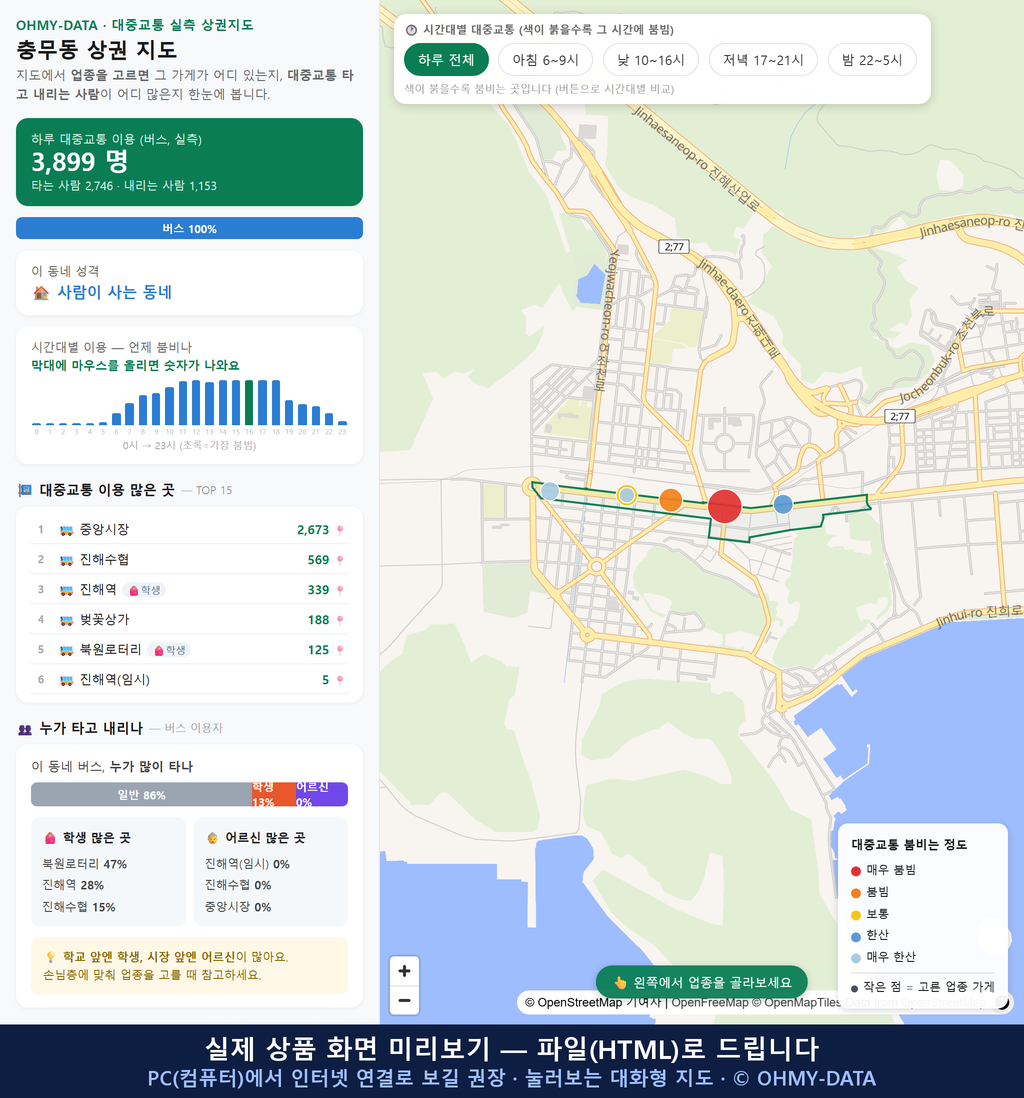This screenshot has height=1098, width=1024.
Task: Select the 저녁 17~21시 filter
Action: click(x=763, y=60)
